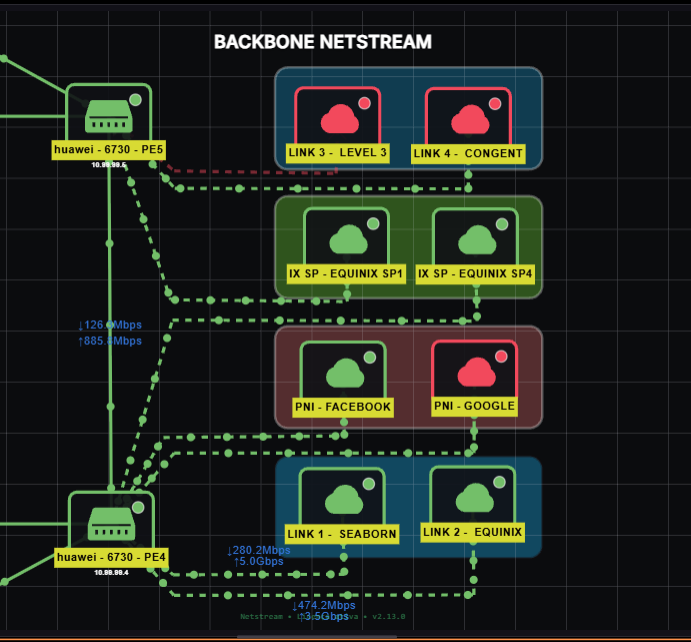Click the ↓474.2Mbps traffic value
The width and height of the screenshot is (691, 642).
pyautogui.click(x=323, y=605)
